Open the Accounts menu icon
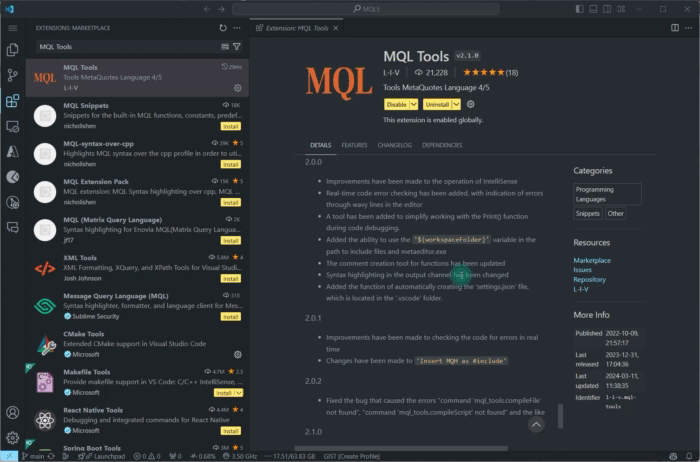This screenshot has height=462, width=700. (12, 412)
